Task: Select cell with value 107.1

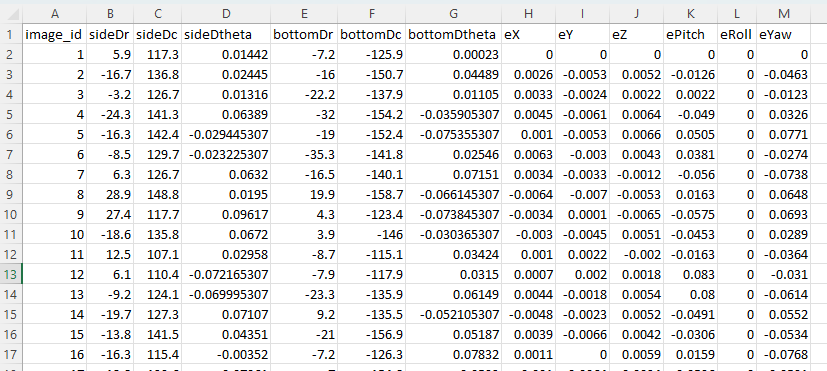Action: tap(157, 254)
